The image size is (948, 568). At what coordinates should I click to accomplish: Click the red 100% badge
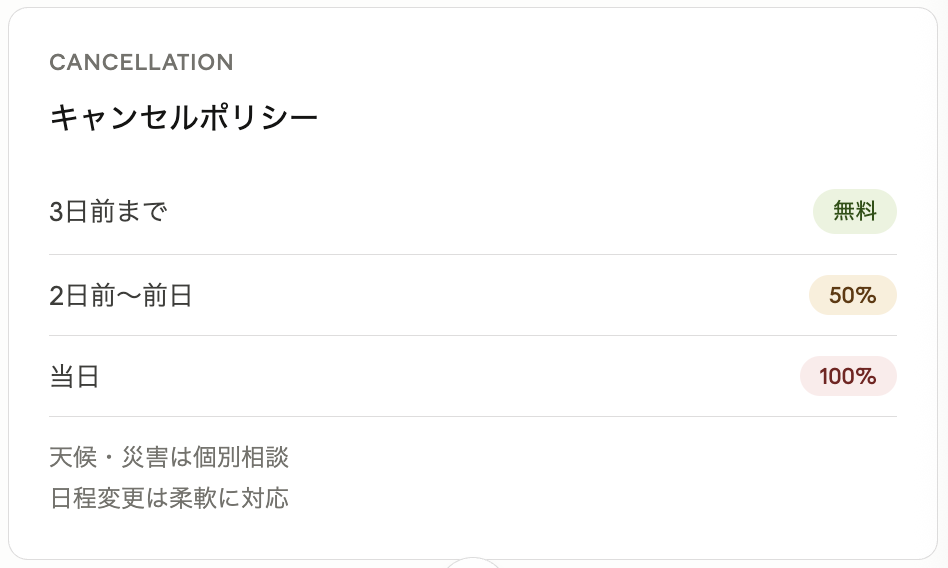coord(848,376)
